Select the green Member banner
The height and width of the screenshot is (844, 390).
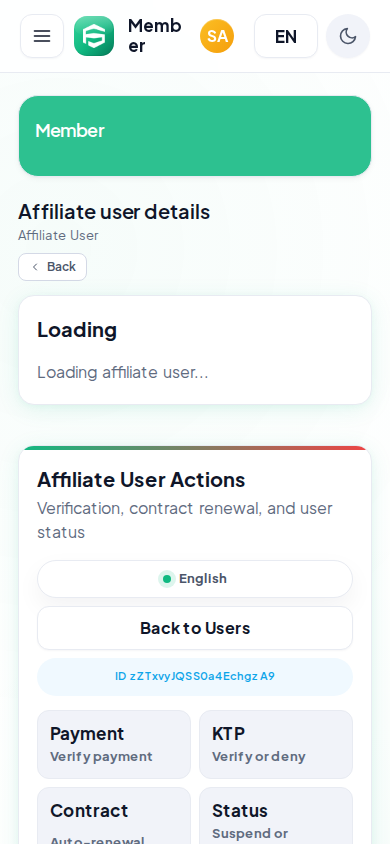(195, 136)
